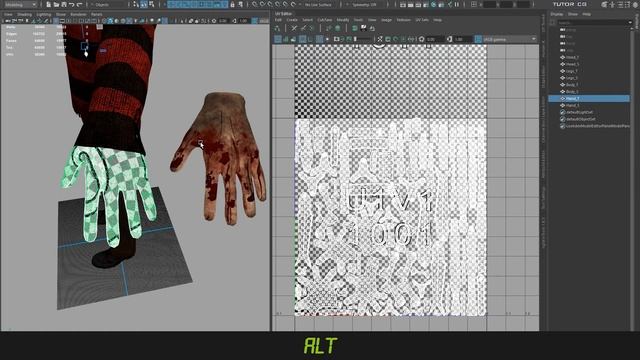
Task: Select by object type mode icon
Action: coord(144,4)
